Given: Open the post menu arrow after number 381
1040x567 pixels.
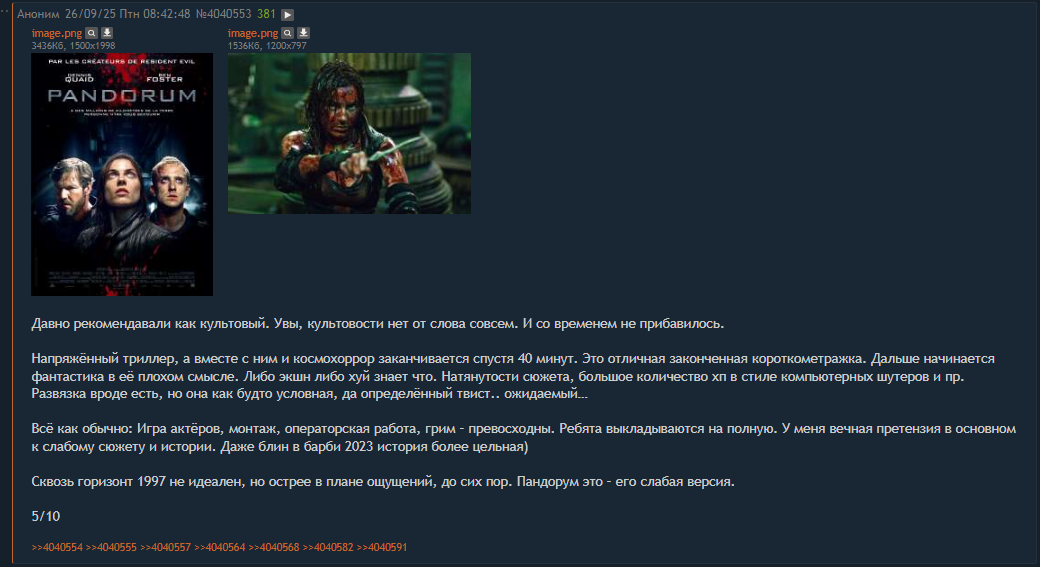Looking at the screenshot, I should click(x=287, y=15).
